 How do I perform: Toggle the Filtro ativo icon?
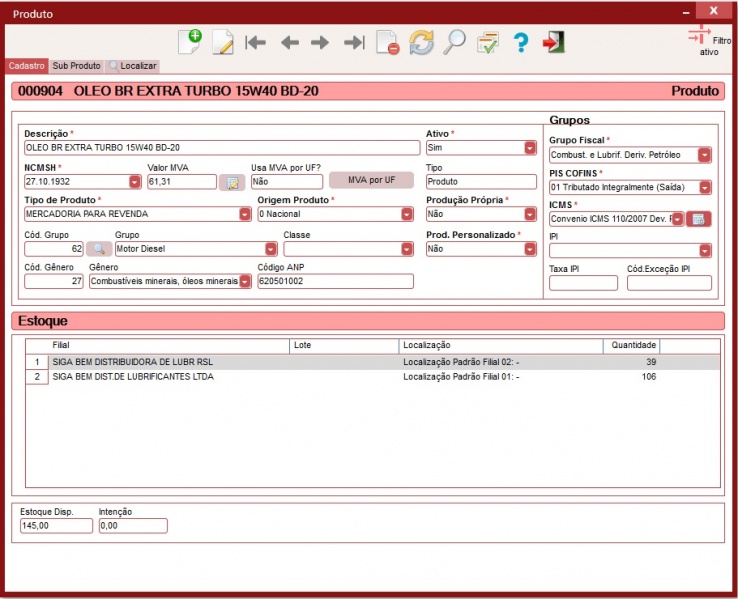[x=699, y=36]
